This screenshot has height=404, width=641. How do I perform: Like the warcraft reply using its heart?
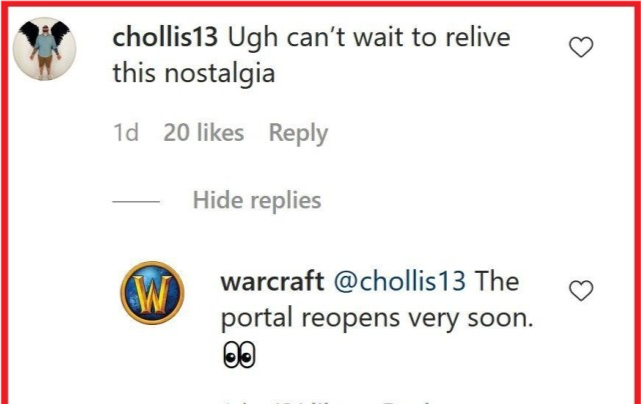point(581,291)
